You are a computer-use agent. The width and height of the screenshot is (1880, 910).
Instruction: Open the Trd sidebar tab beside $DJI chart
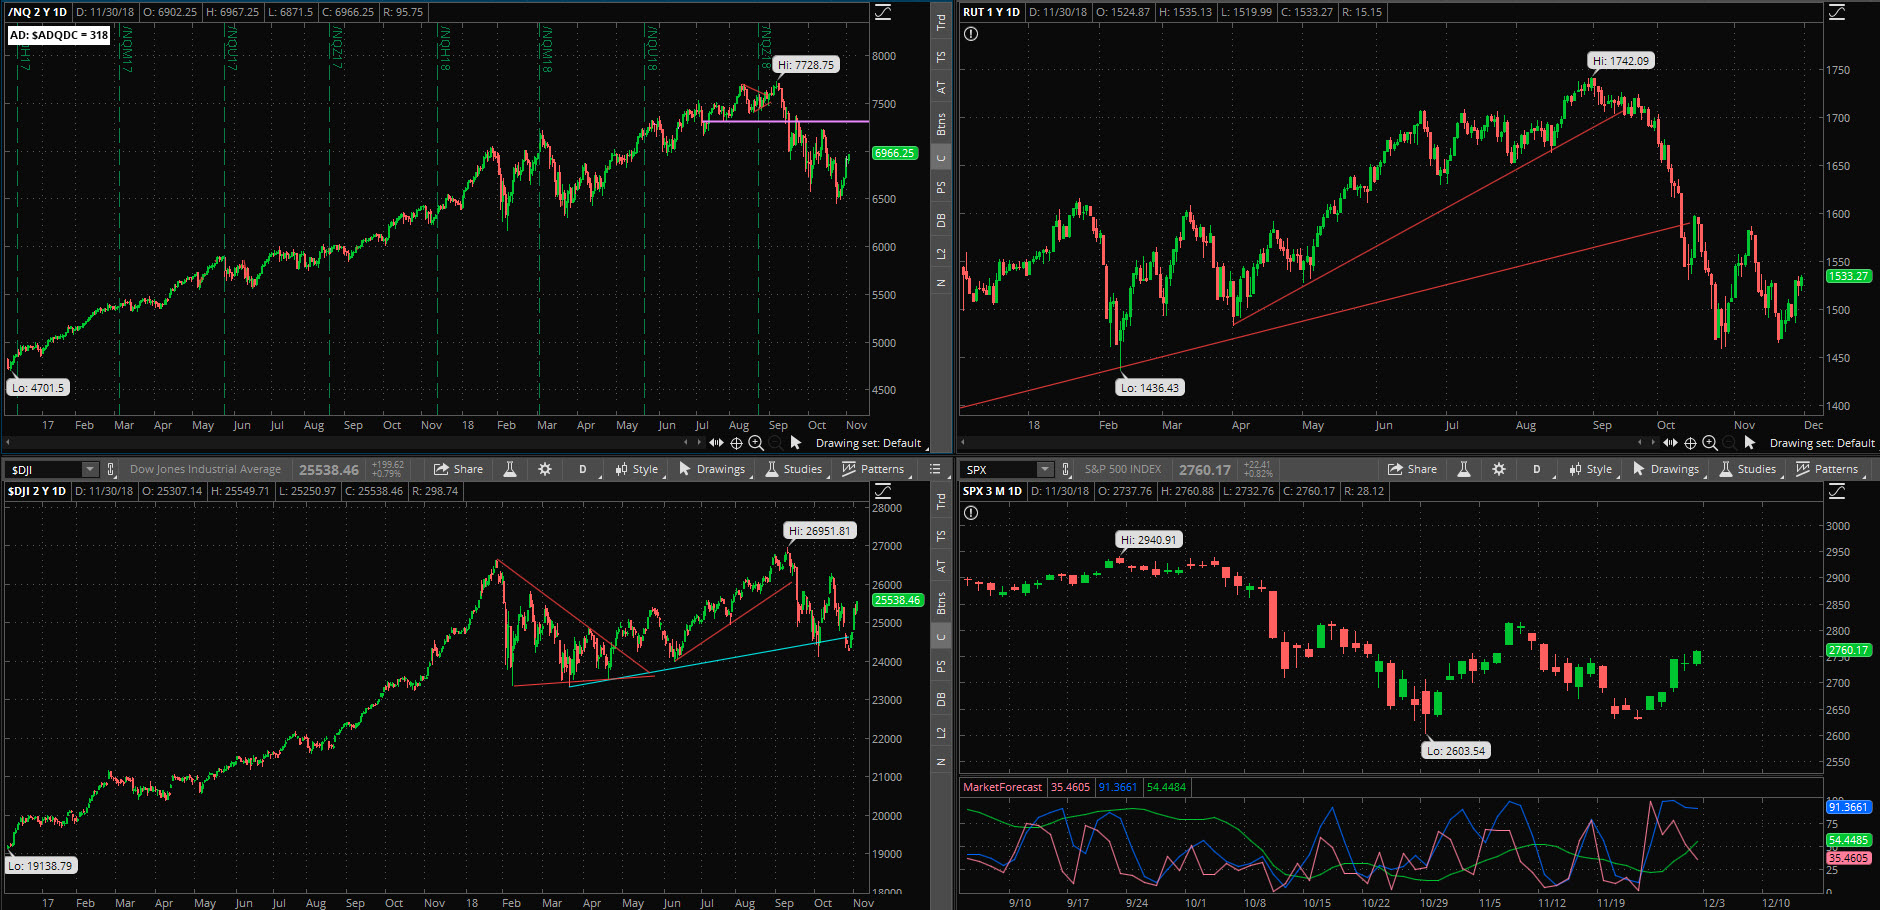coord(941,501)
